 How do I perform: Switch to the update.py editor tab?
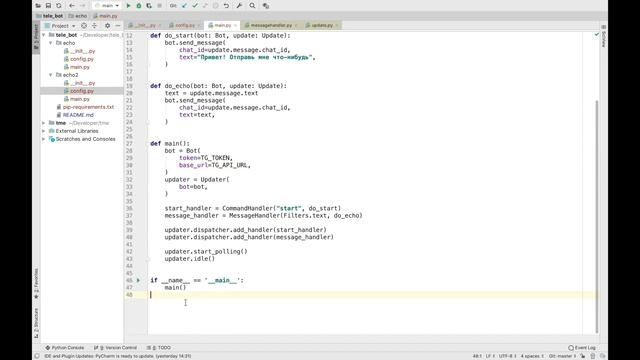[322, 25]
